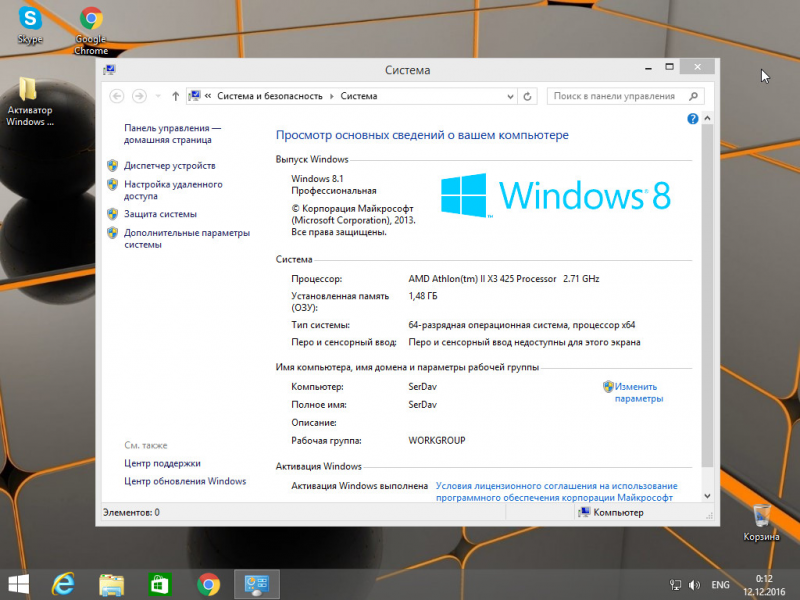Click the Компьютер status bar icon
This screenshot has width=800, height=600.
(x=584, y=512)
